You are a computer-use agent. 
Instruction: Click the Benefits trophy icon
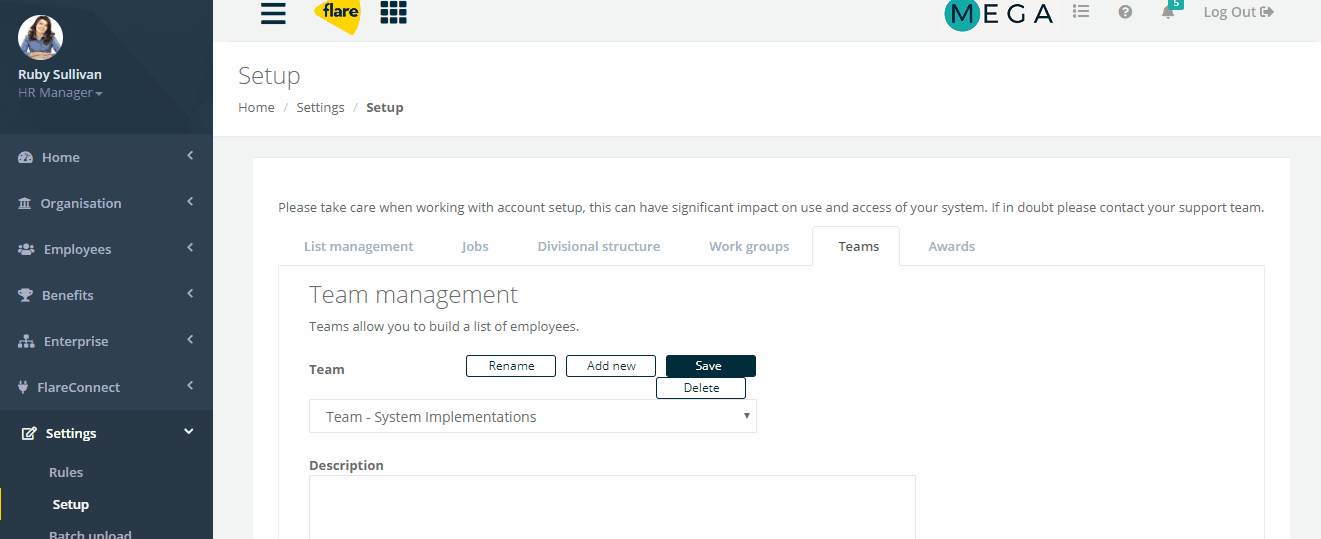[26, 295]
